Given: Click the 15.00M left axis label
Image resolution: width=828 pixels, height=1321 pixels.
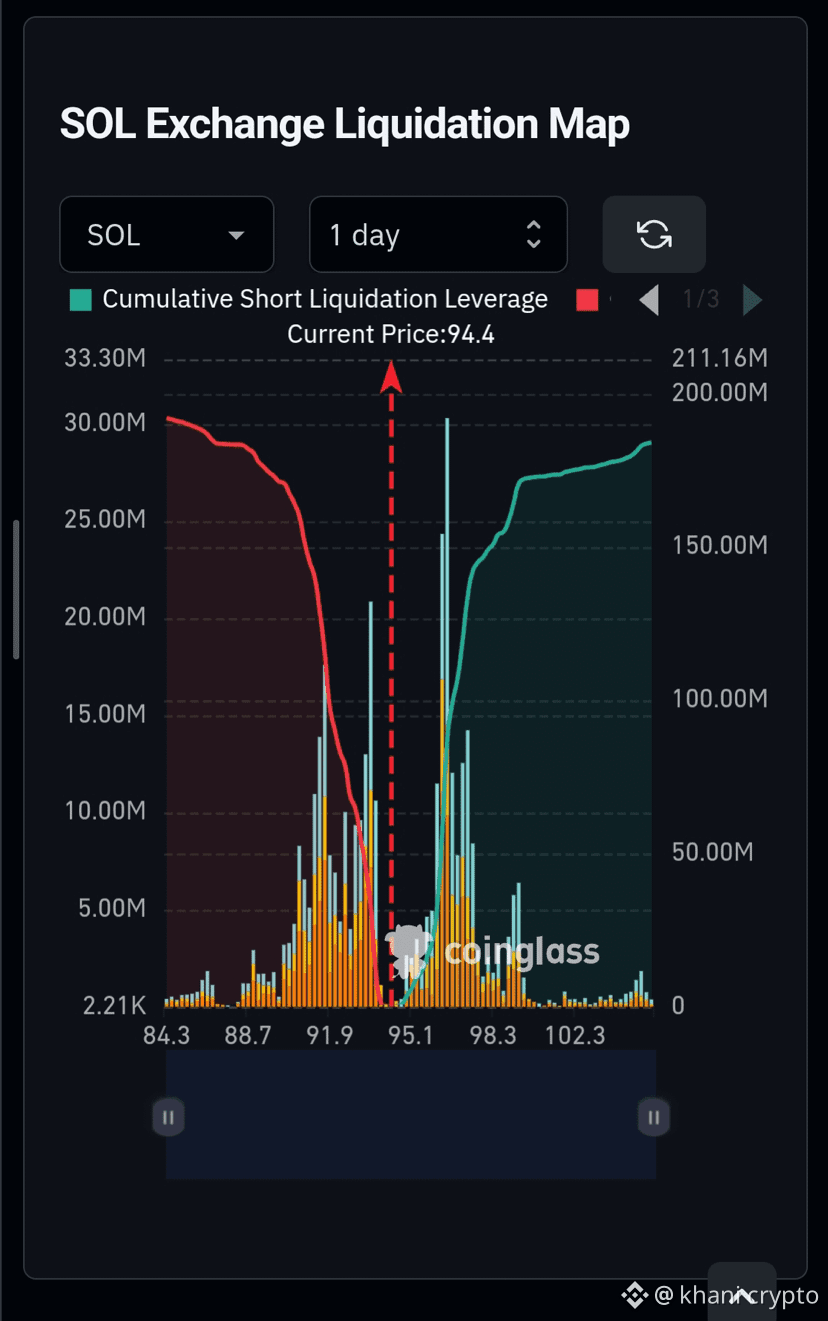Looking at the screenshot, I should coord(105,714).
